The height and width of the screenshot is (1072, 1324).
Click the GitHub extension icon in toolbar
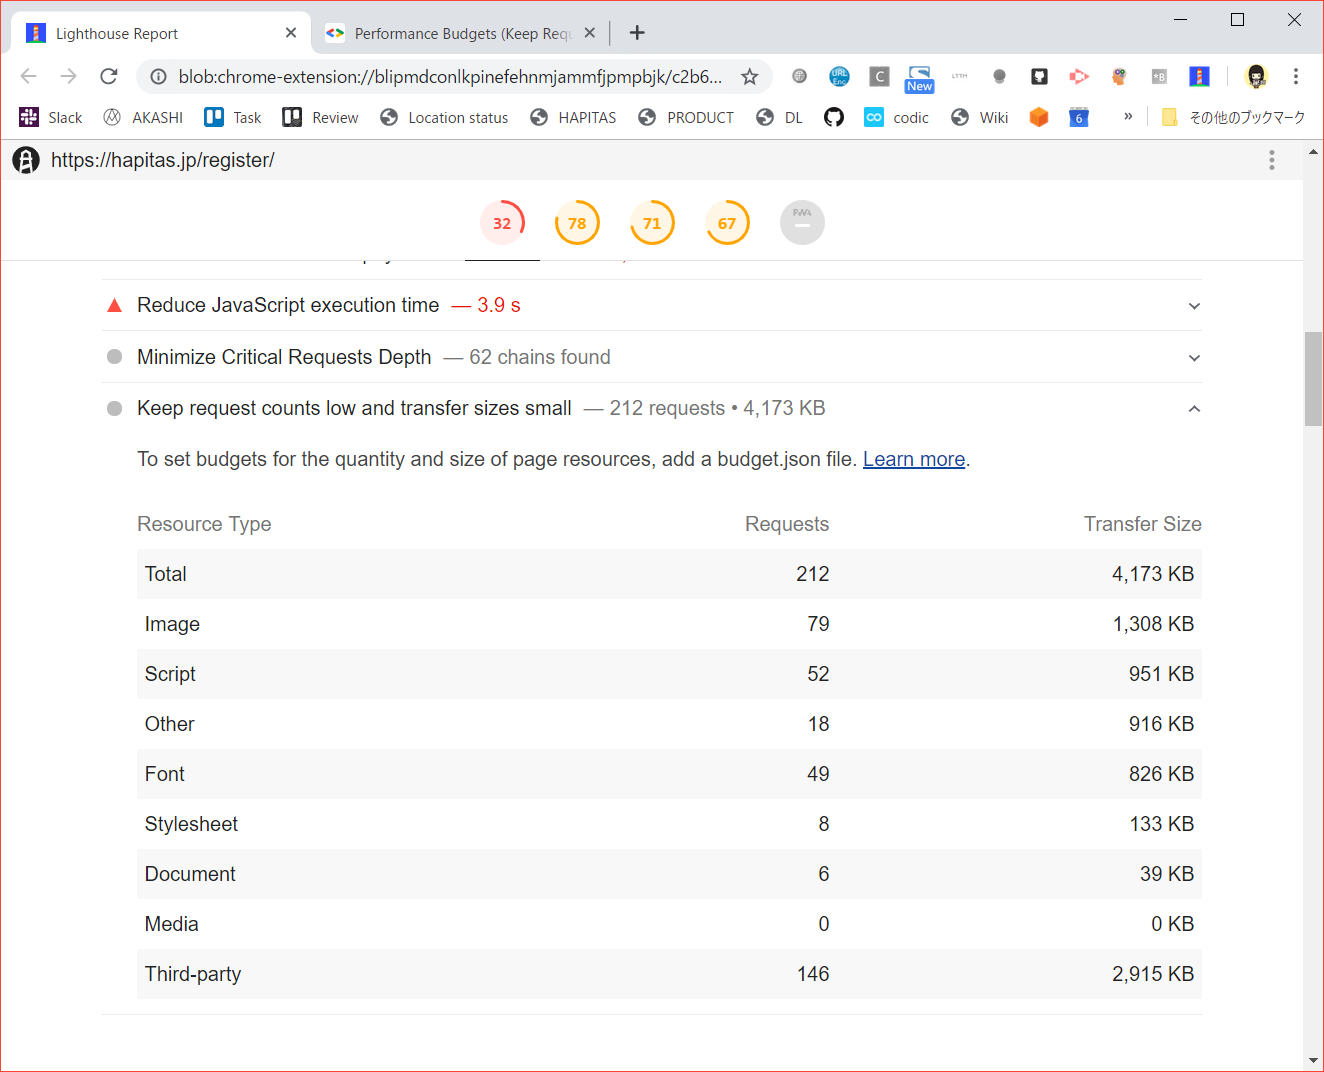click(x=1039, y=77)
